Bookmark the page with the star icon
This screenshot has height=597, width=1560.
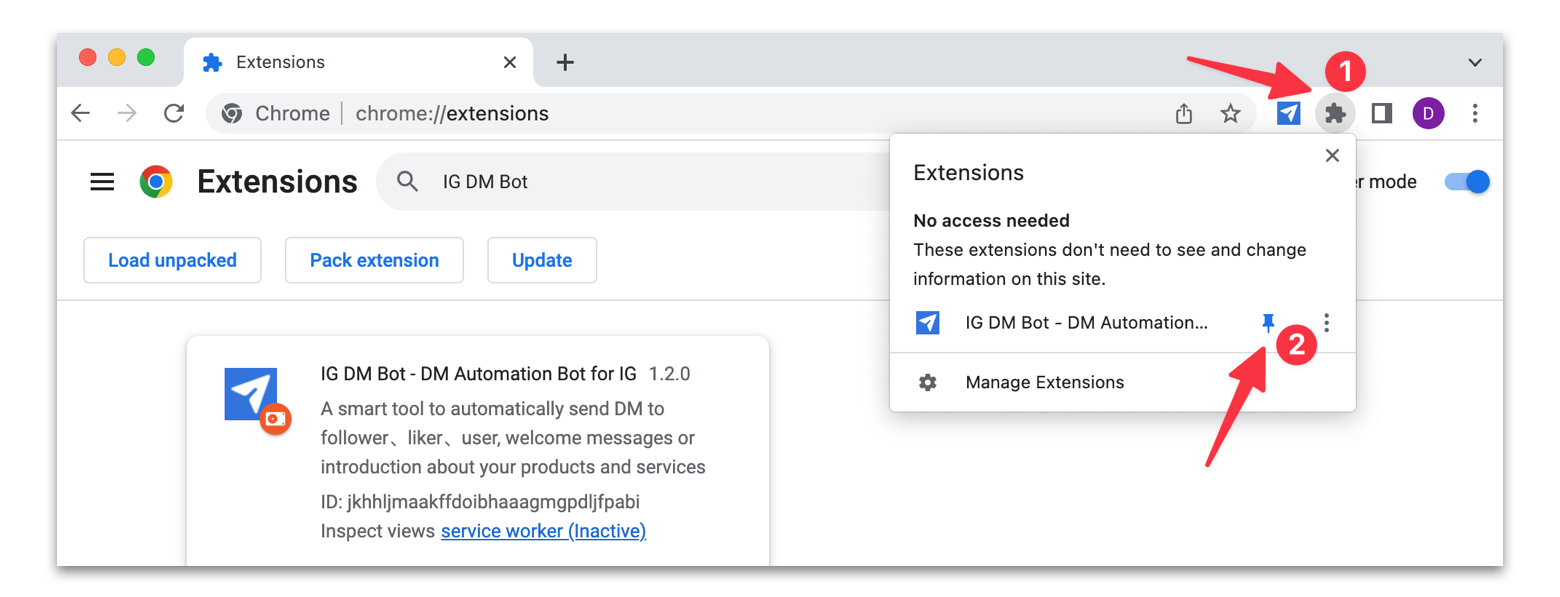(x=1231, y=113)
